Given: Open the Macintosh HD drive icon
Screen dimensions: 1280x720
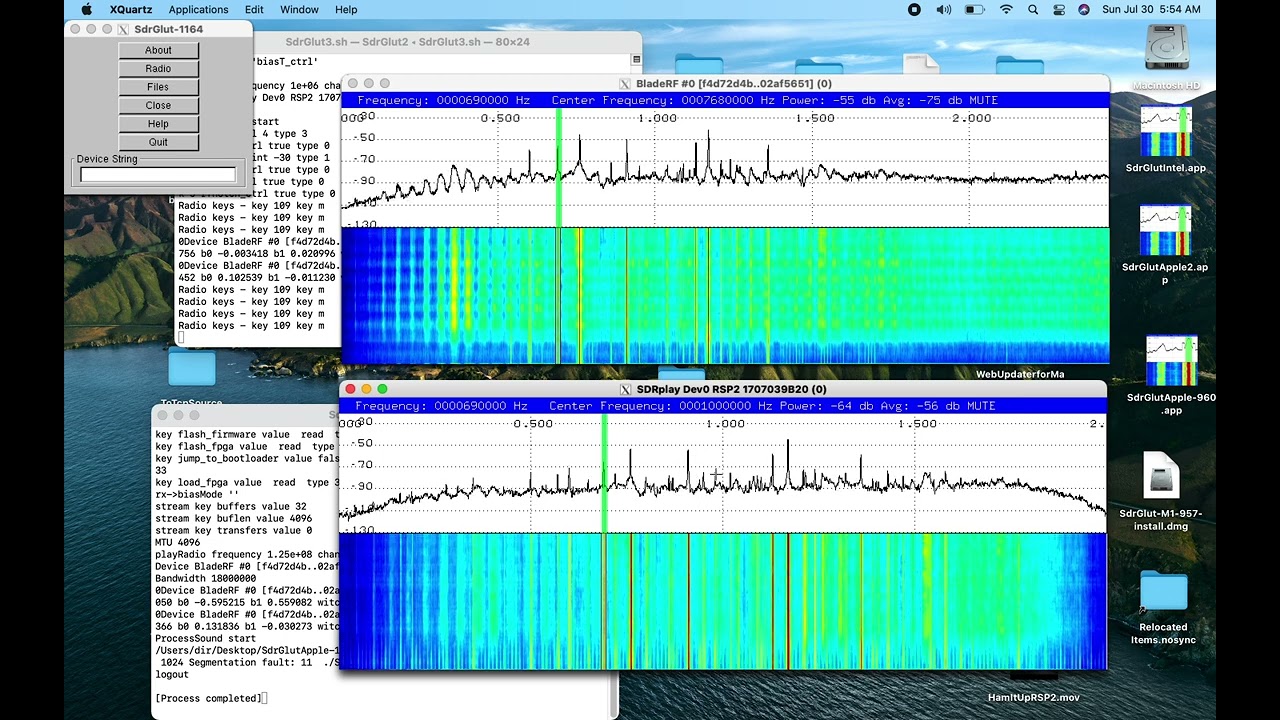Looking at the screenshot, I should coord(1166,49).
